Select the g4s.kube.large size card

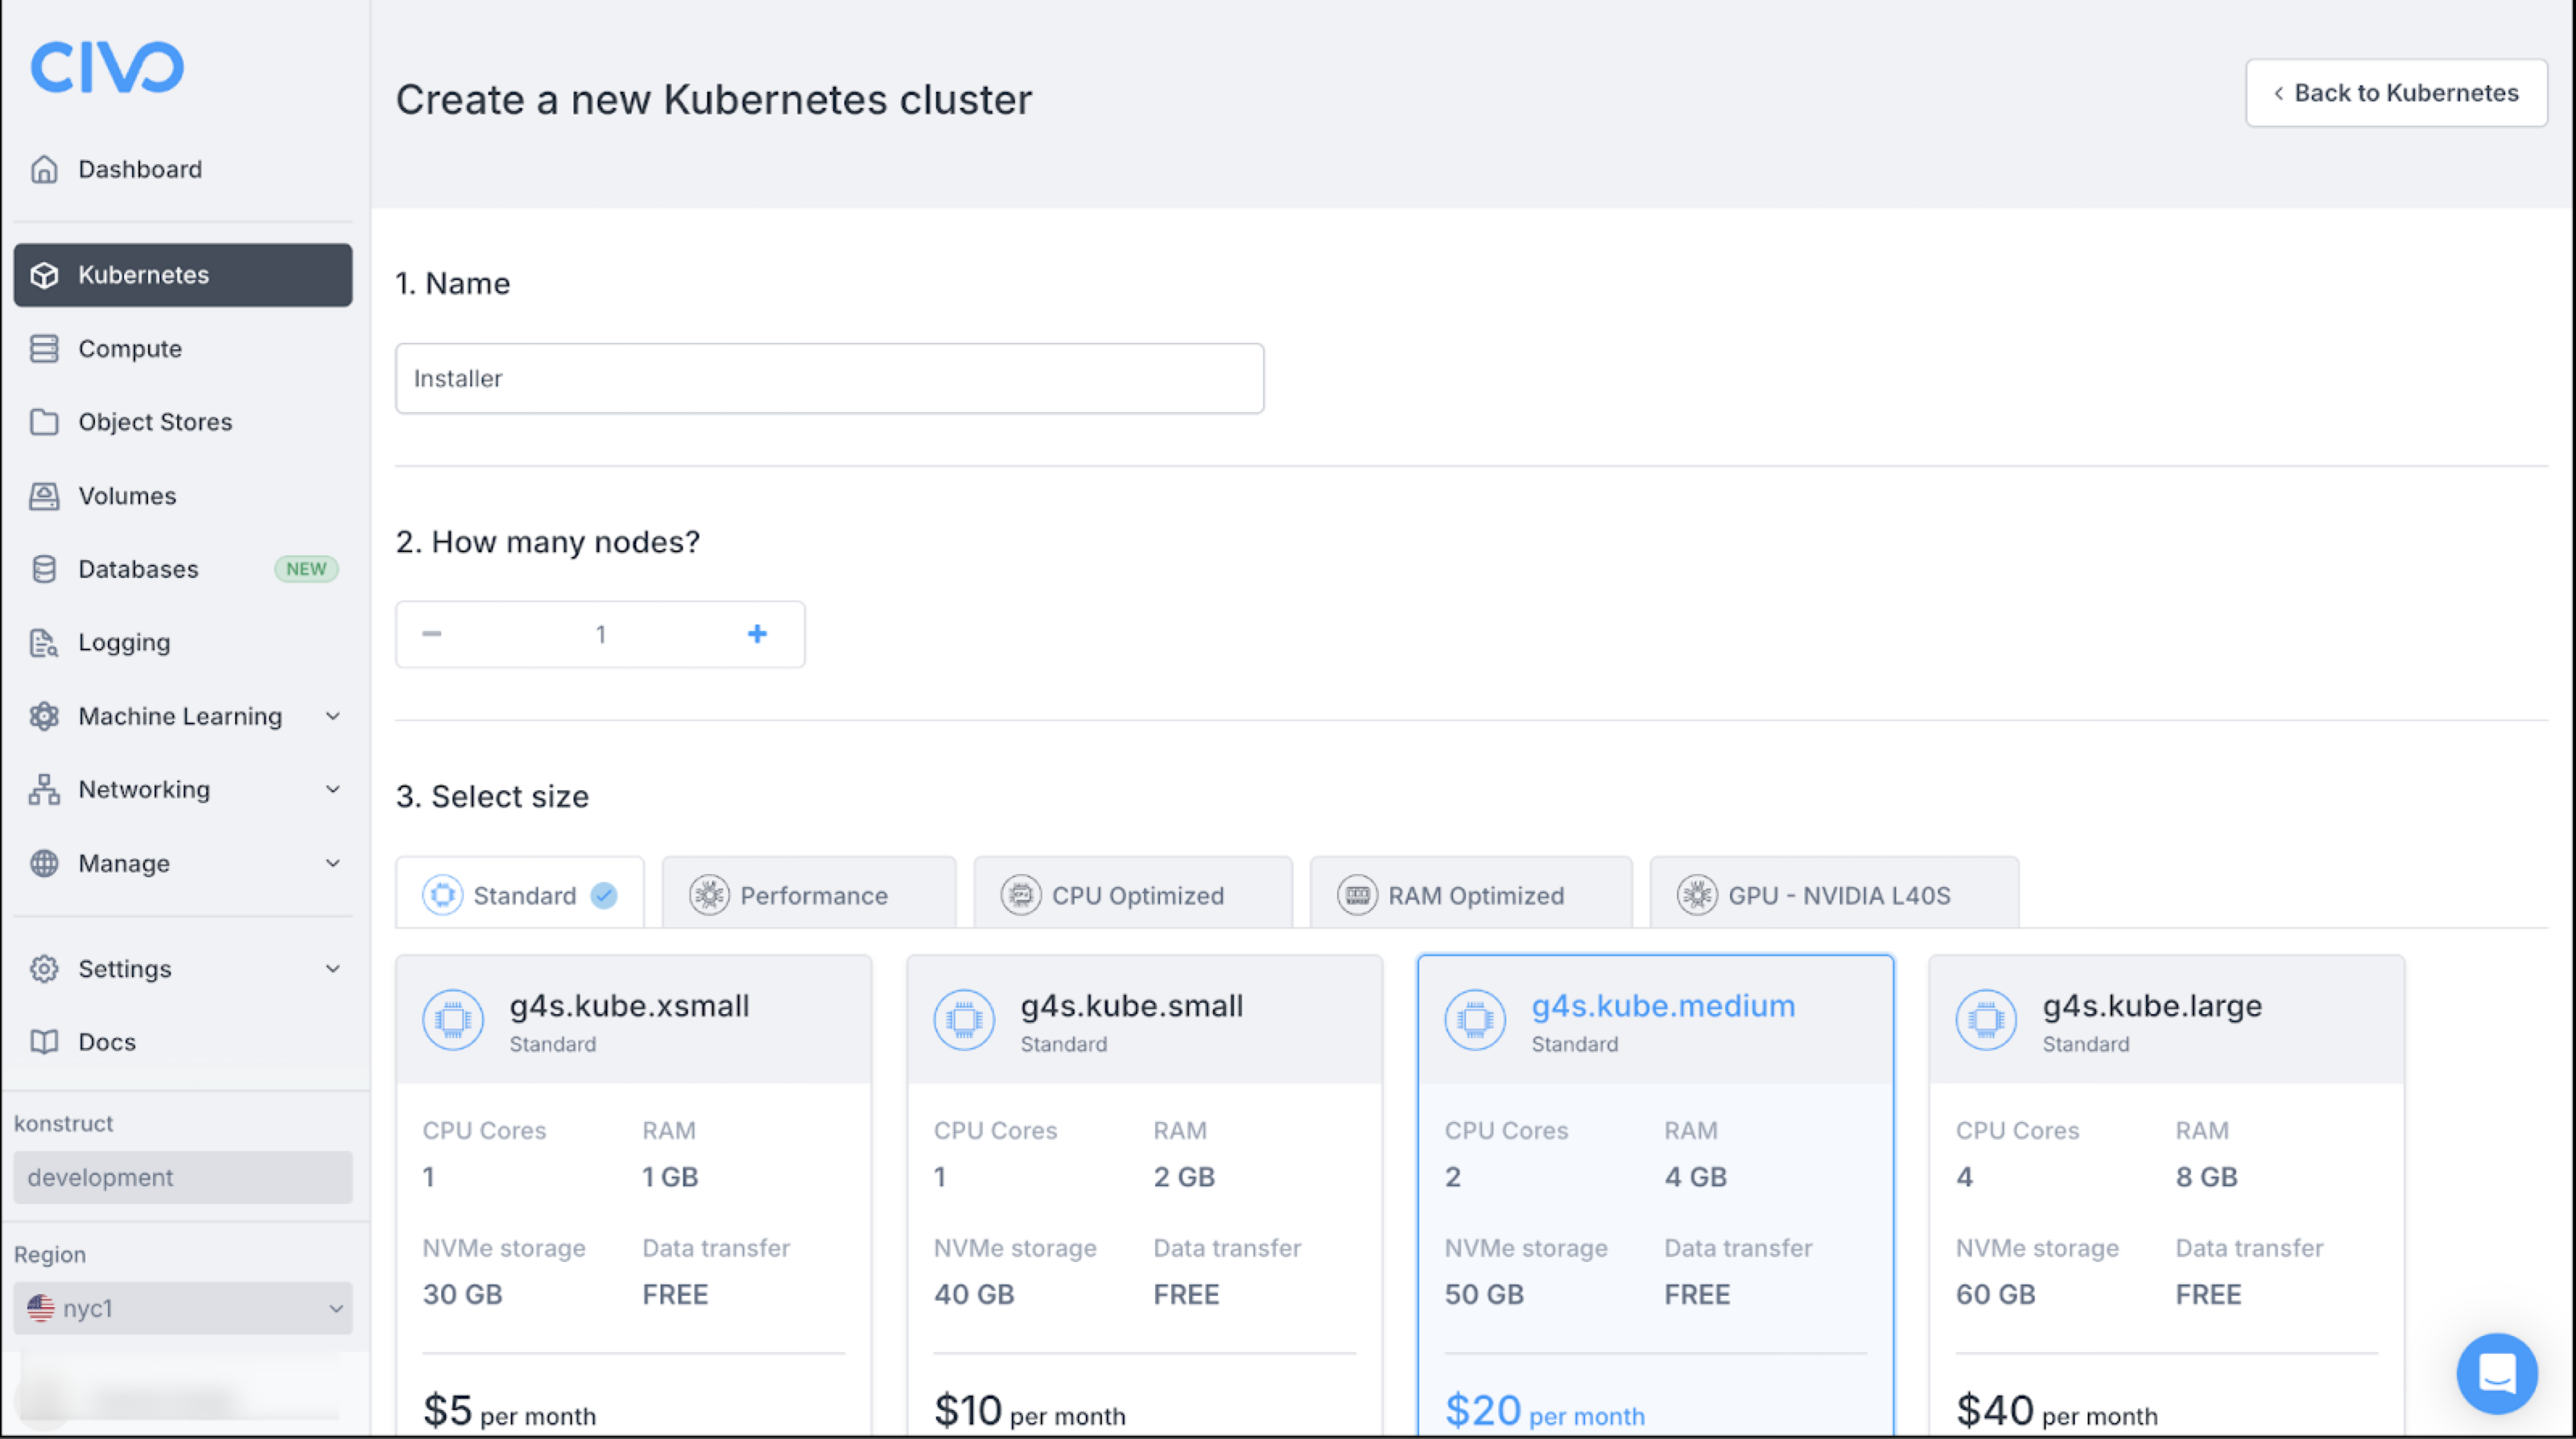pyautogui.click(x=2166, y=1196)
